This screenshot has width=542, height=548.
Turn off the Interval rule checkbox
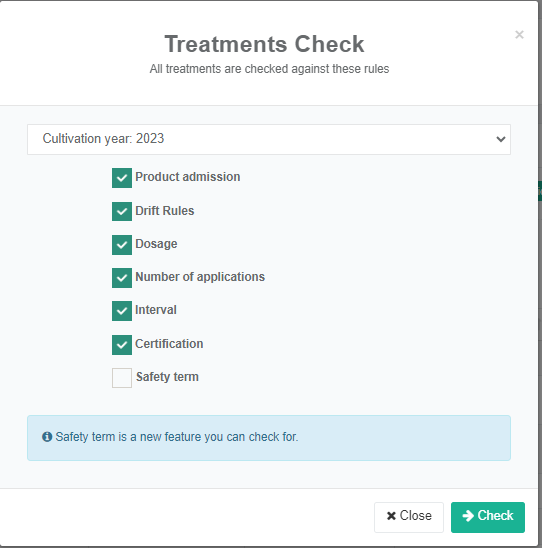[122, 311]
